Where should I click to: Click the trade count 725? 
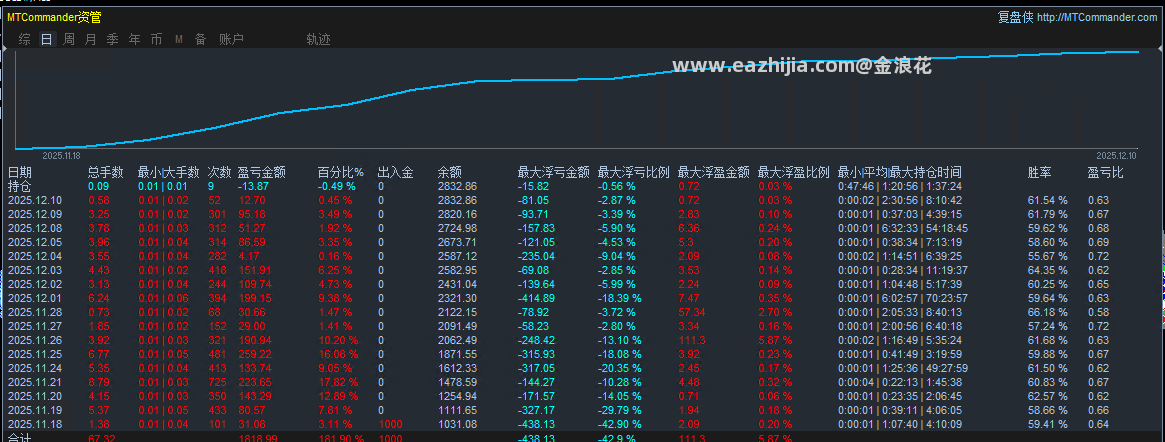(216, 382)
